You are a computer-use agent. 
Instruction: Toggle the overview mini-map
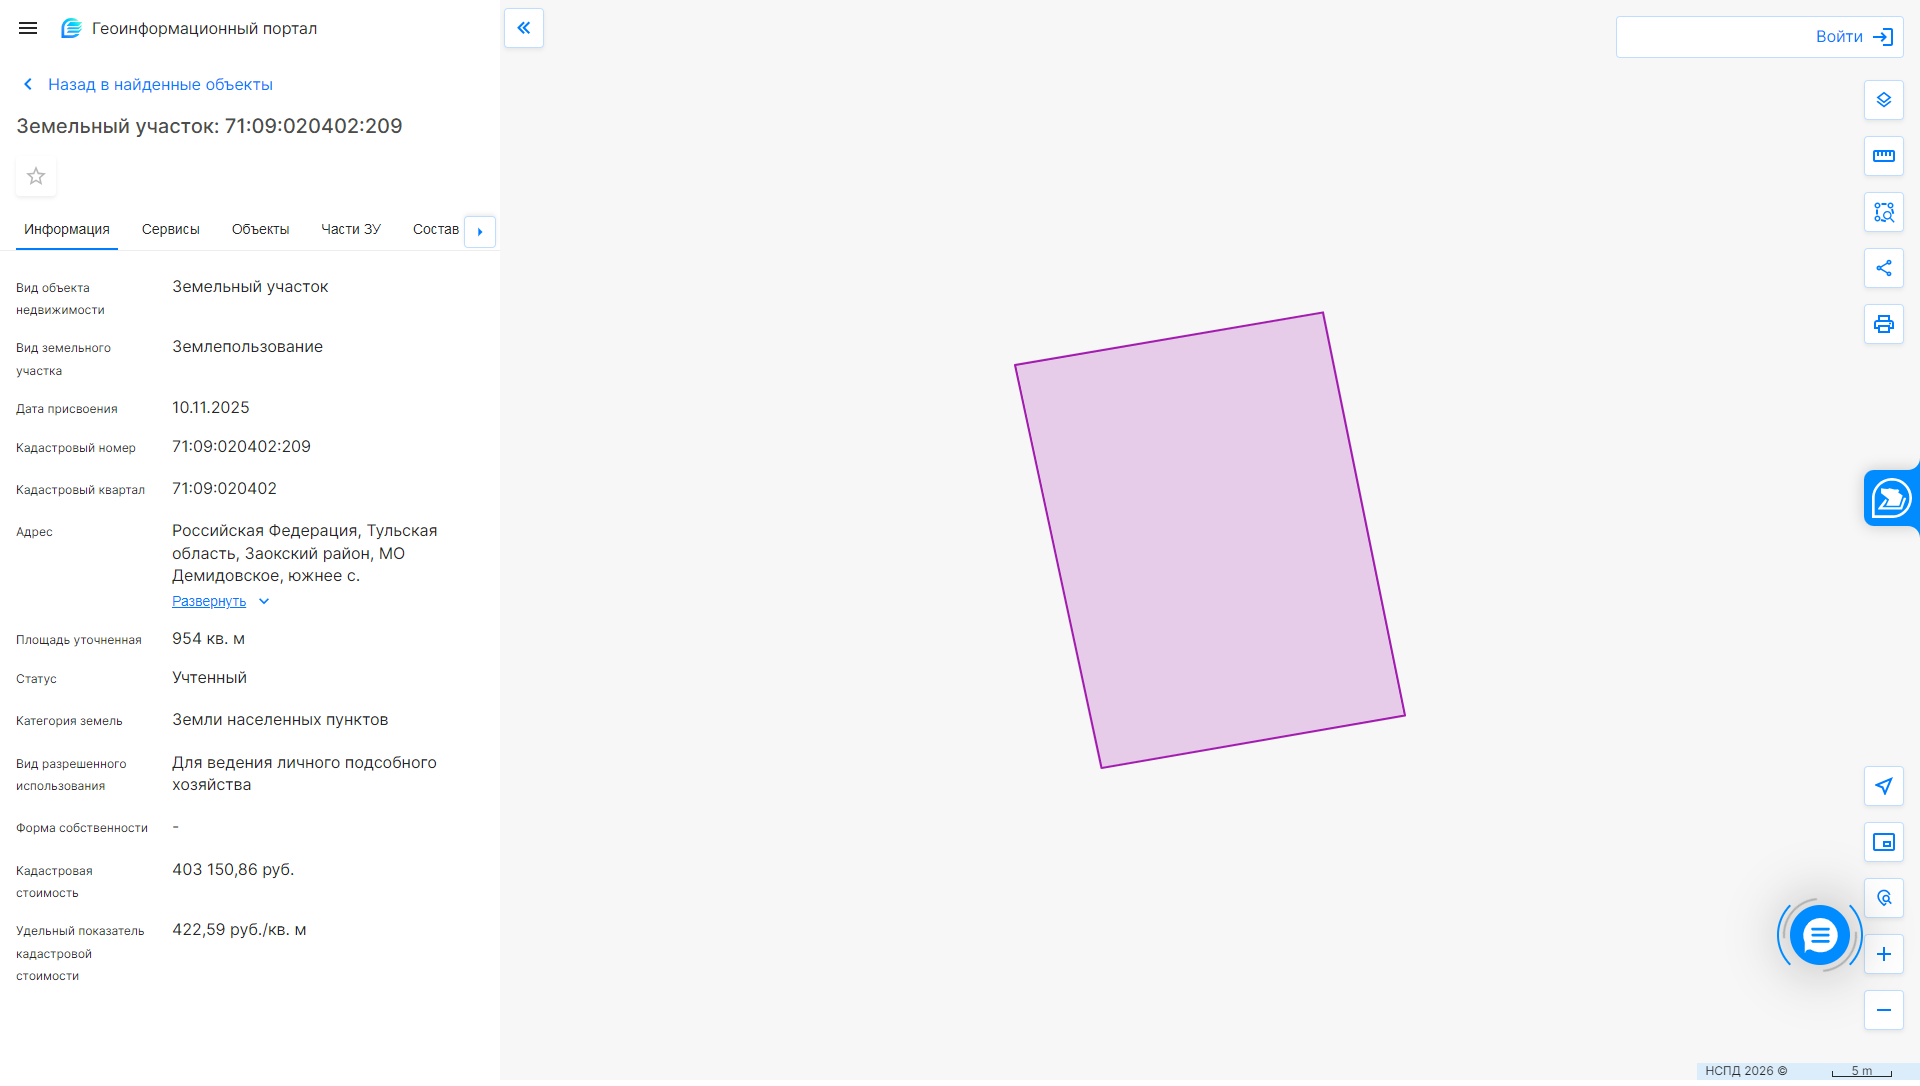click(x=1883, y=842)
